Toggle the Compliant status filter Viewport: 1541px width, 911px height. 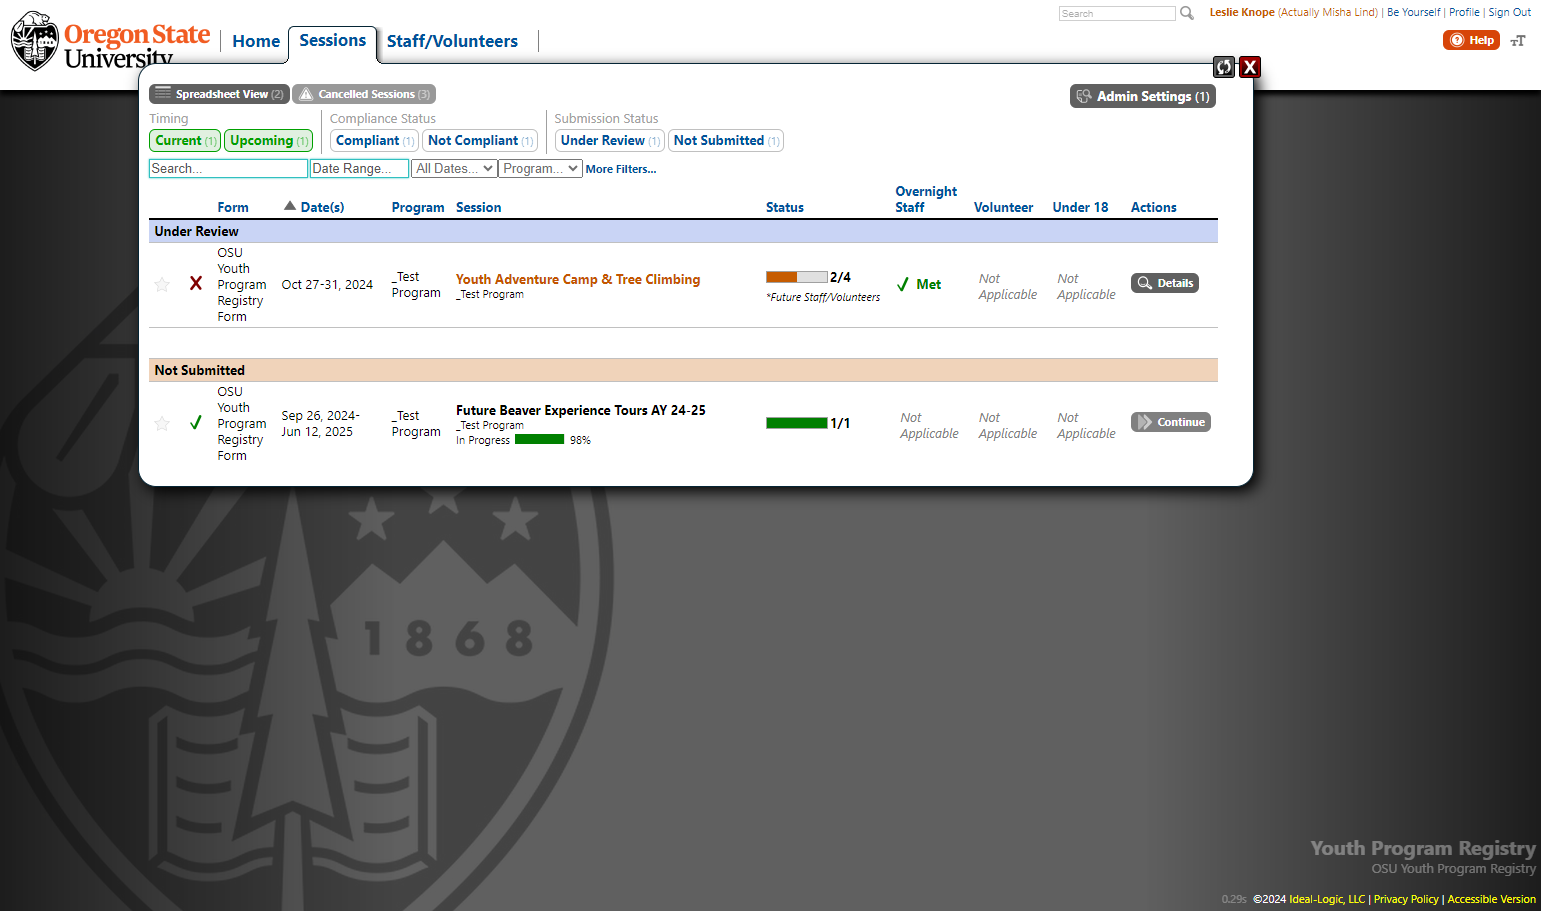(x=374, y=141)
